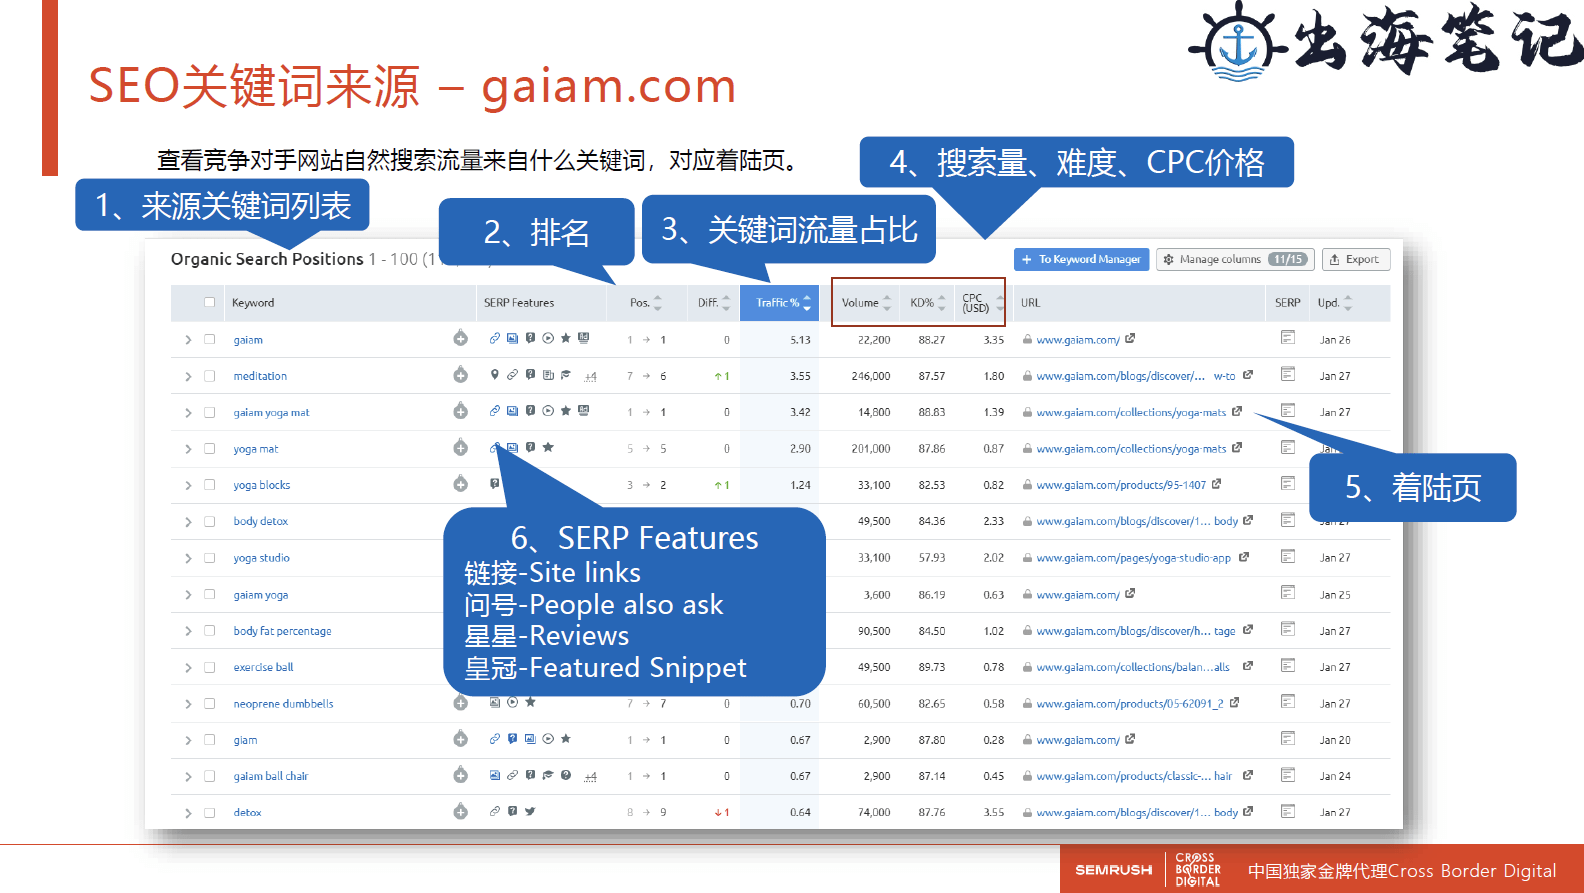The image size is (1584, 893).
Task: View SERP snapshot for yoga studio row
Action: tap(1288, 556)
